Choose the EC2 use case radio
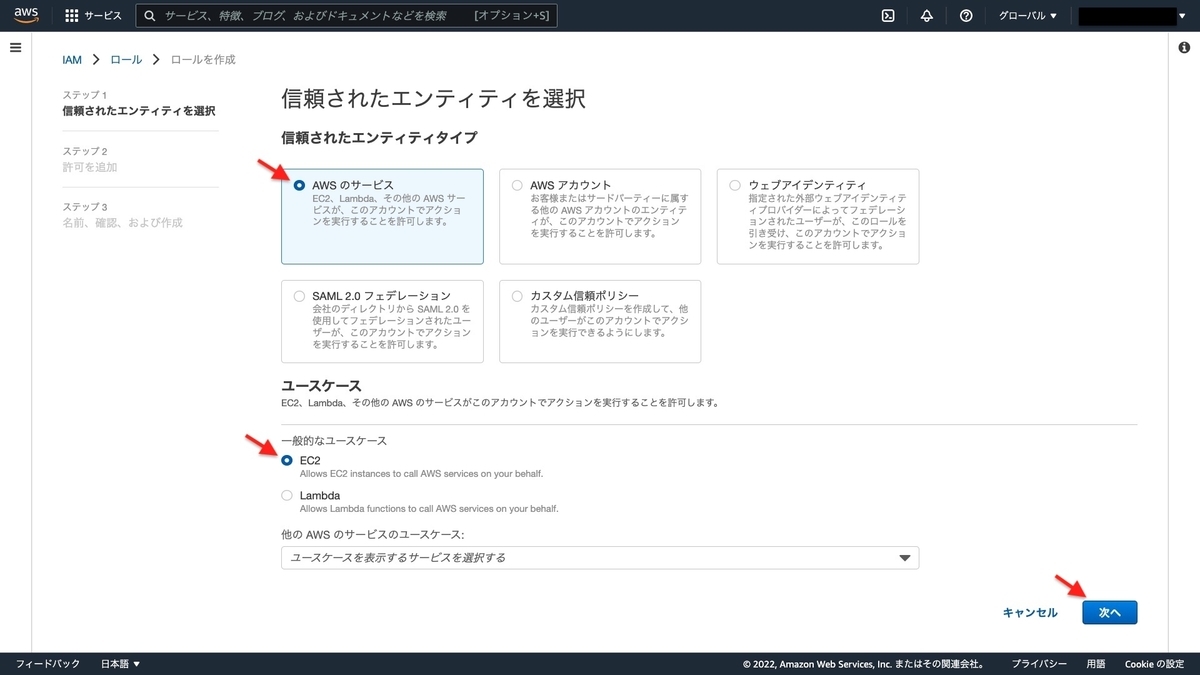Screen dimensions: 1200x675 coord(288,460)
